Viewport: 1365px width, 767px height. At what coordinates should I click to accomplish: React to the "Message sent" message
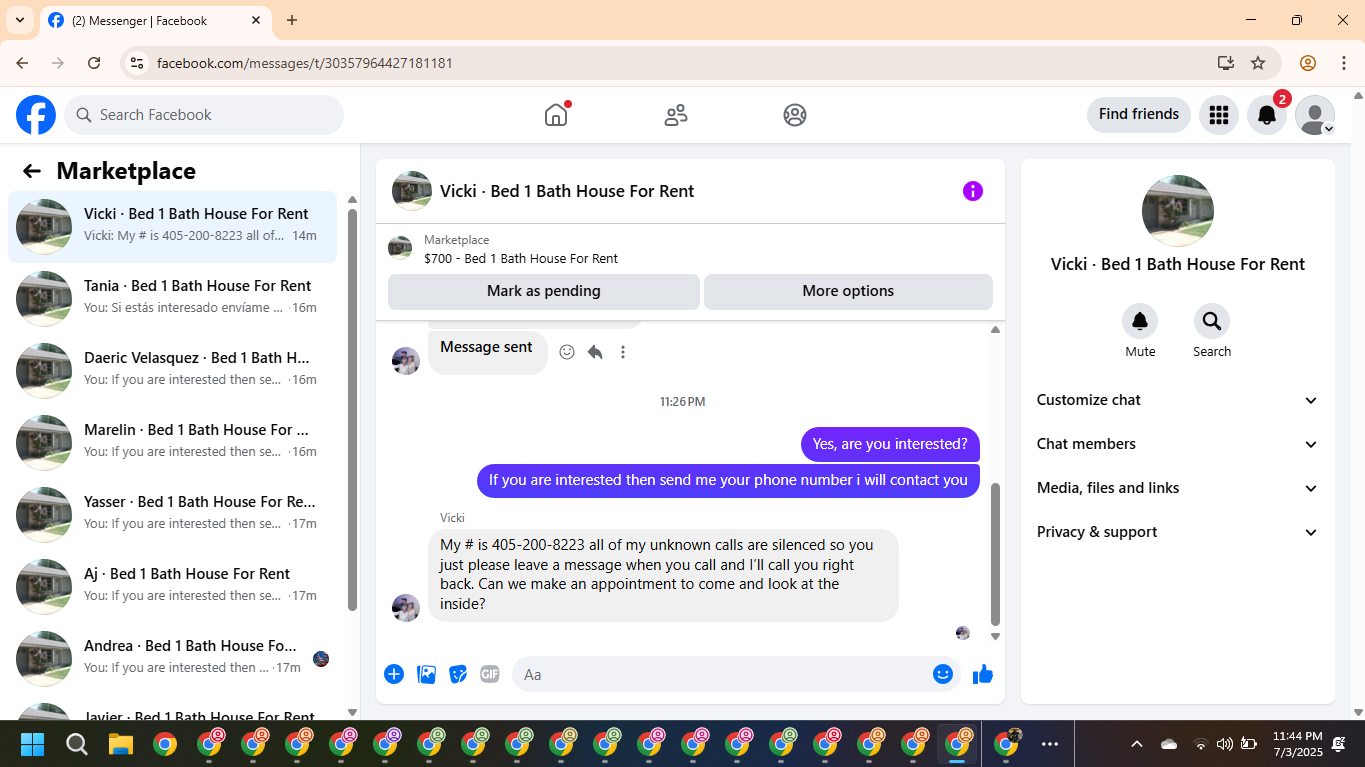(x=567, y=352)
